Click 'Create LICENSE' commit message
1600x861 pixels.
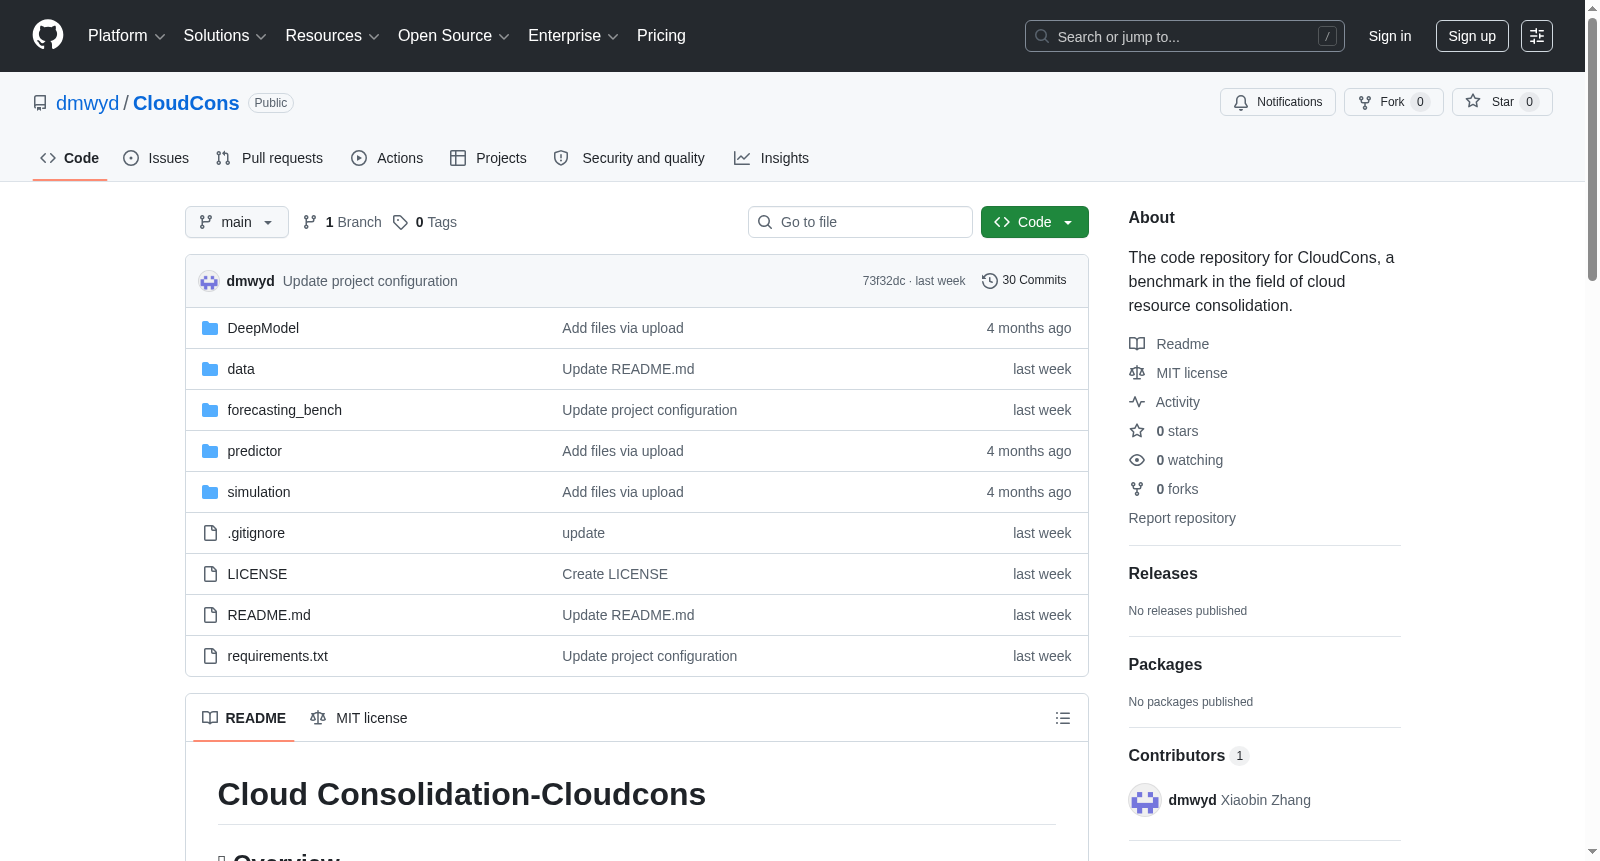click(x=615, y=574)
